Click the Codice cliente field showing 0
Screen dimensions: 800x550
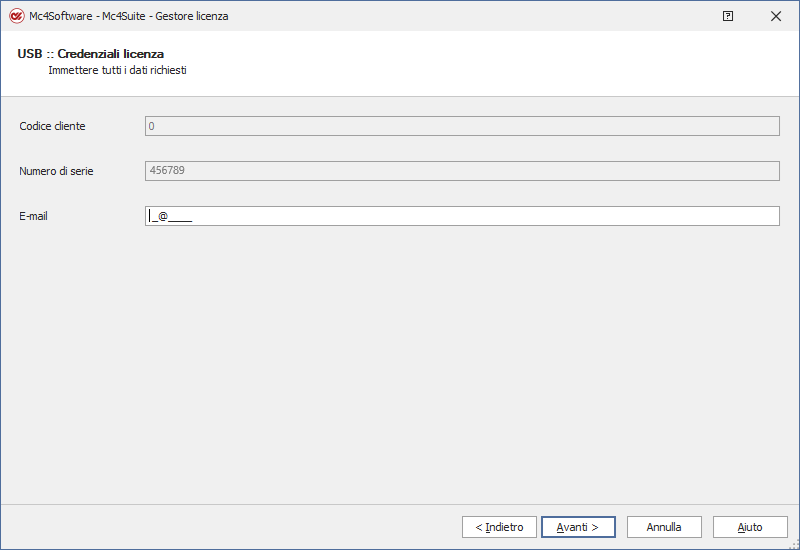[462, 126]
